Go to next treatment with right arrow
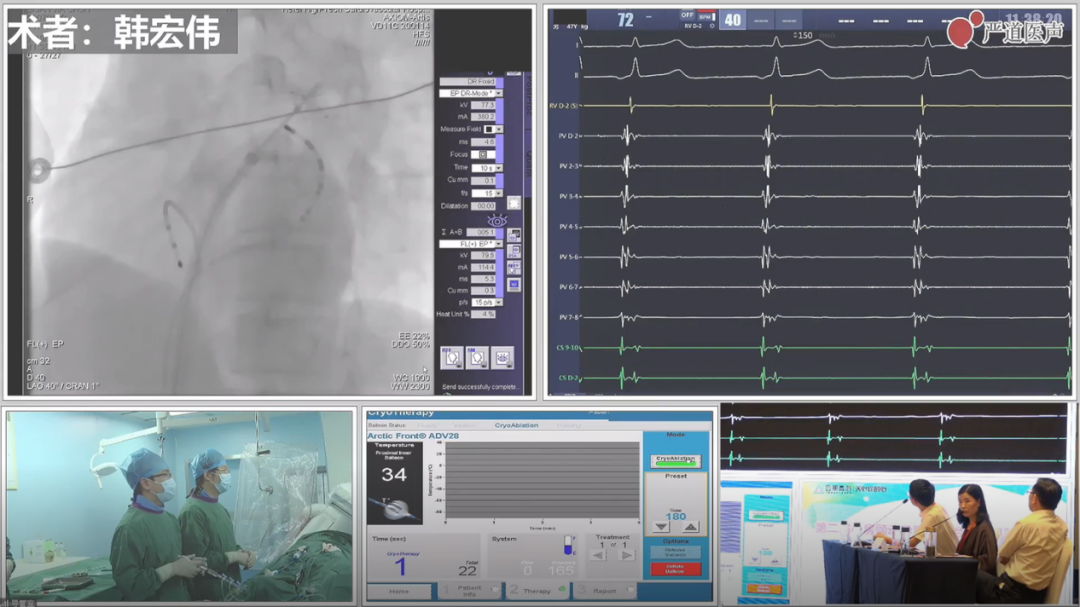This screenshot has width=1080, height=607. [627, 554]
